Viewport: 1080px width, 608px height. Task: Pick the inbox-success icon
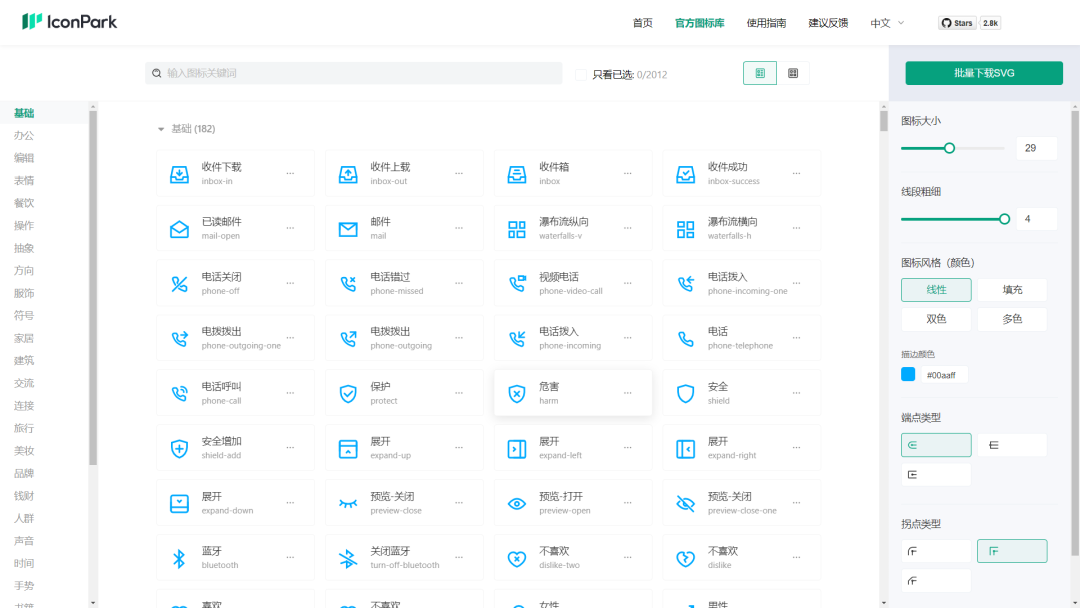pyautogui.click(x=685, y=174)
